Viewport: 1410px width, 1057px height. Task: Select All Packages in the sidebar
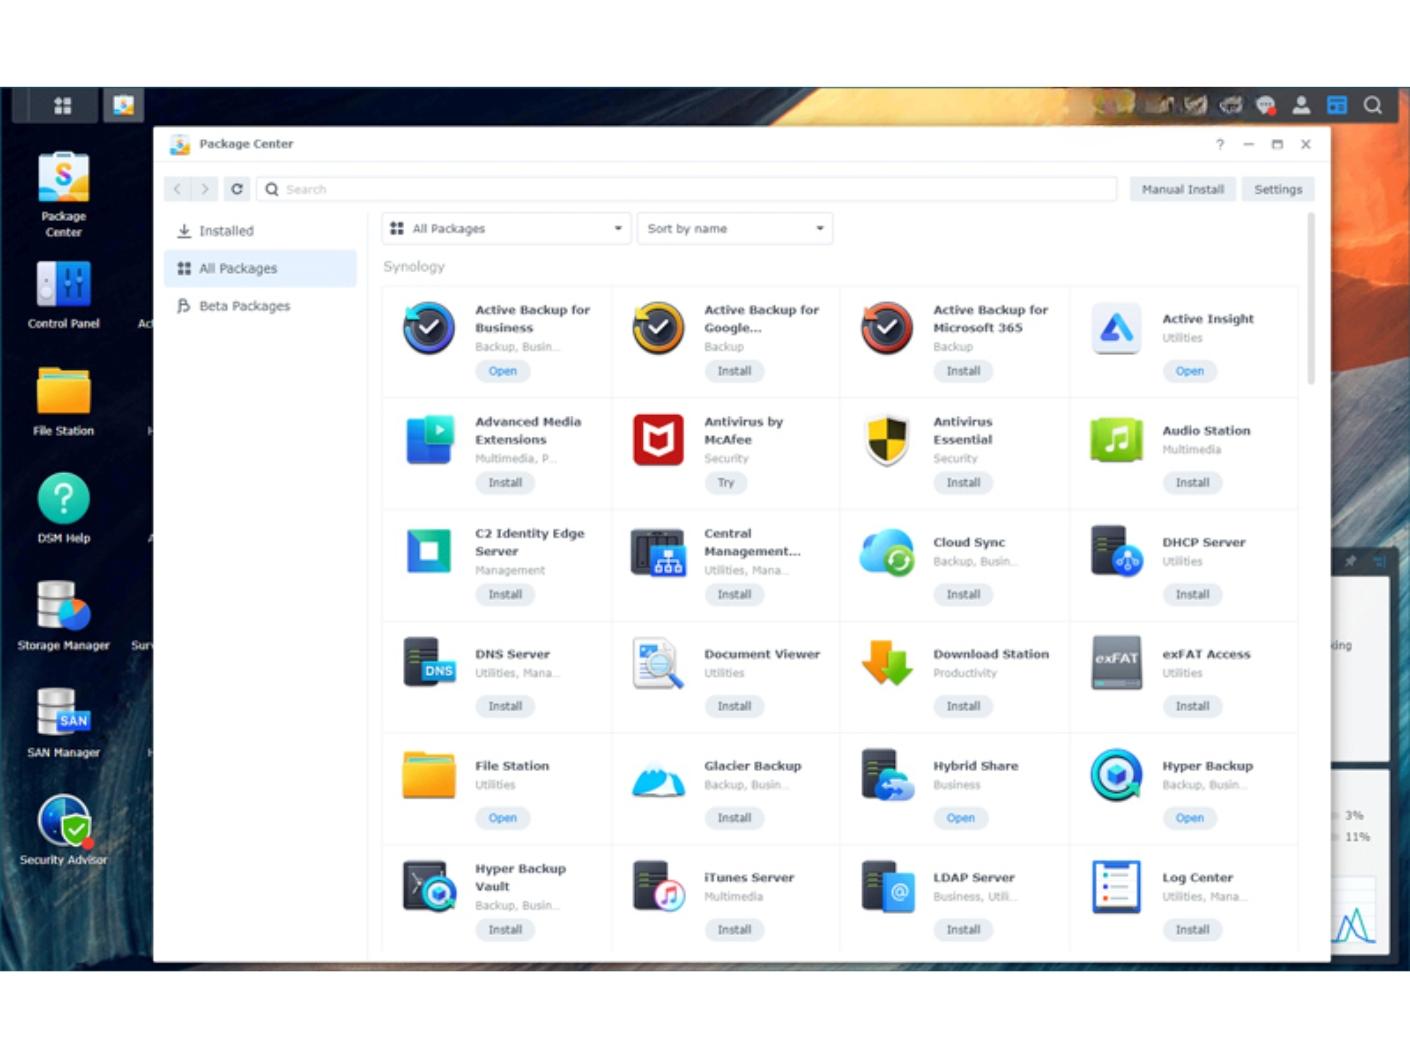coord(260,268)
